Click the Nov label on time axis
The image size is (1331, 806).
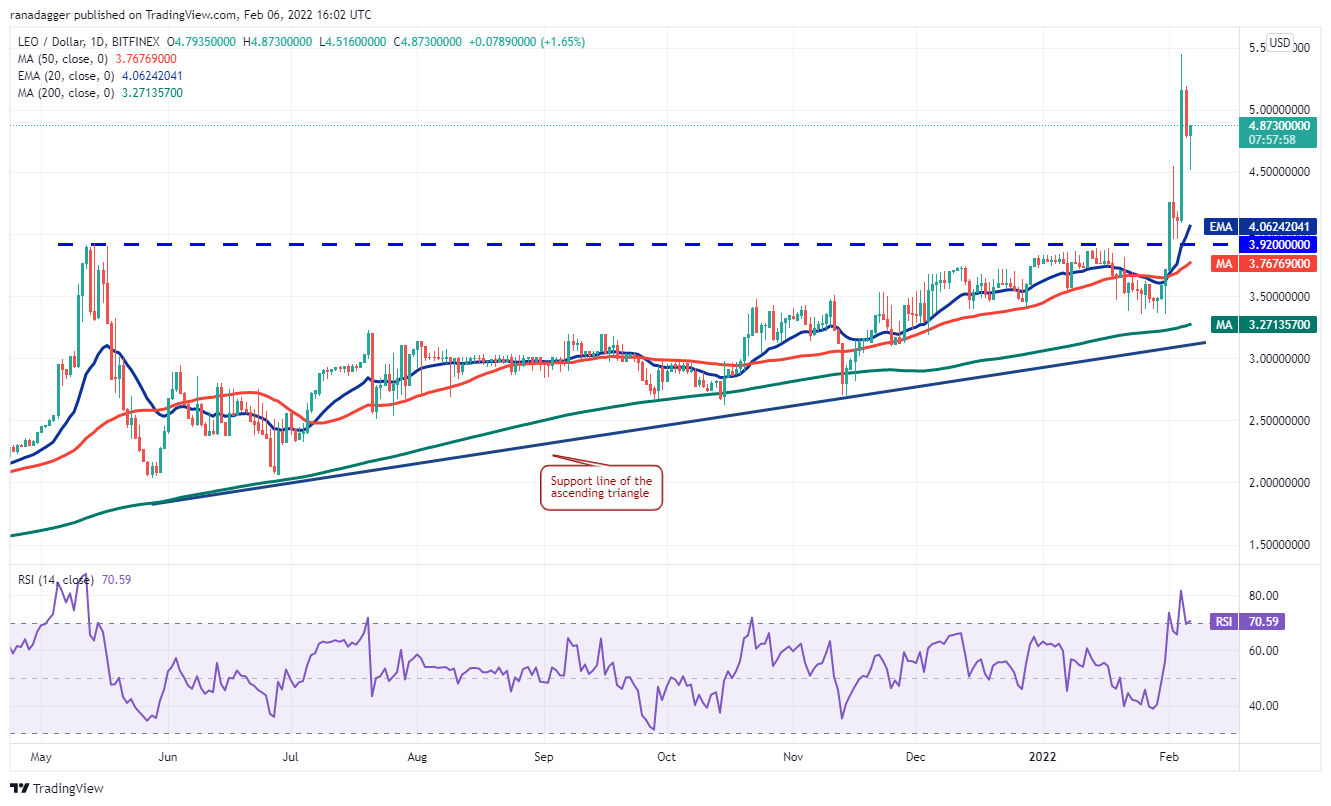click(x=793, y=757)
